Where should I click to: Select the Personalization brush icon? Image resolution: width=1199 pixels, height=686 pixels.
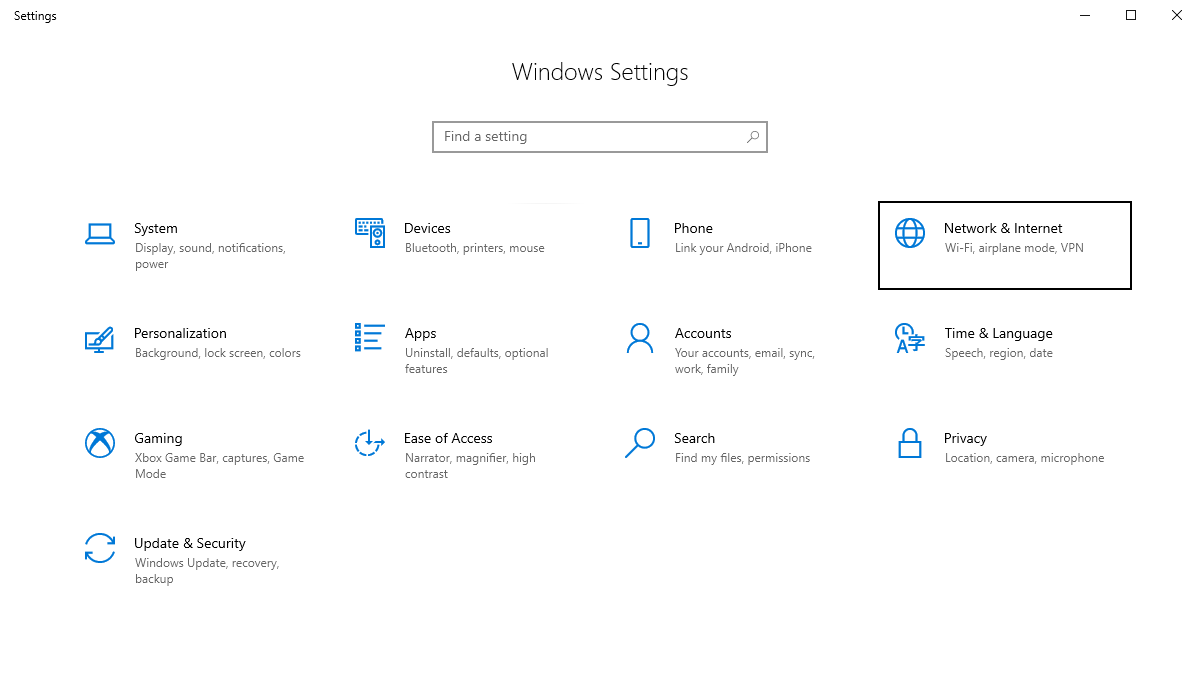[100, 340]
